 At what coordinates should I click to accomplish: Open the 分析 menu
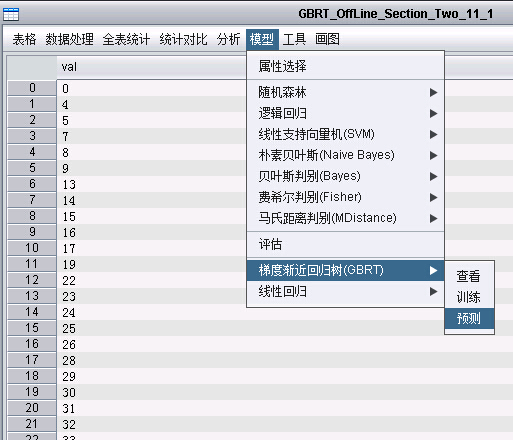tap(228, 39)
